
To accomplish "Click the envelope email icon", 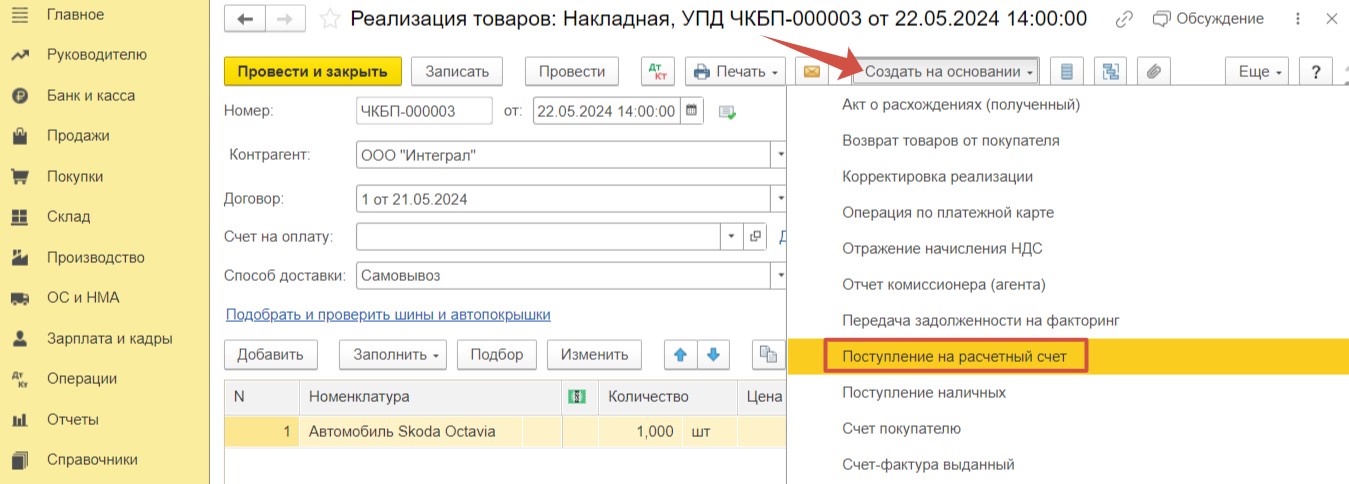I will [x=812, y=72].
